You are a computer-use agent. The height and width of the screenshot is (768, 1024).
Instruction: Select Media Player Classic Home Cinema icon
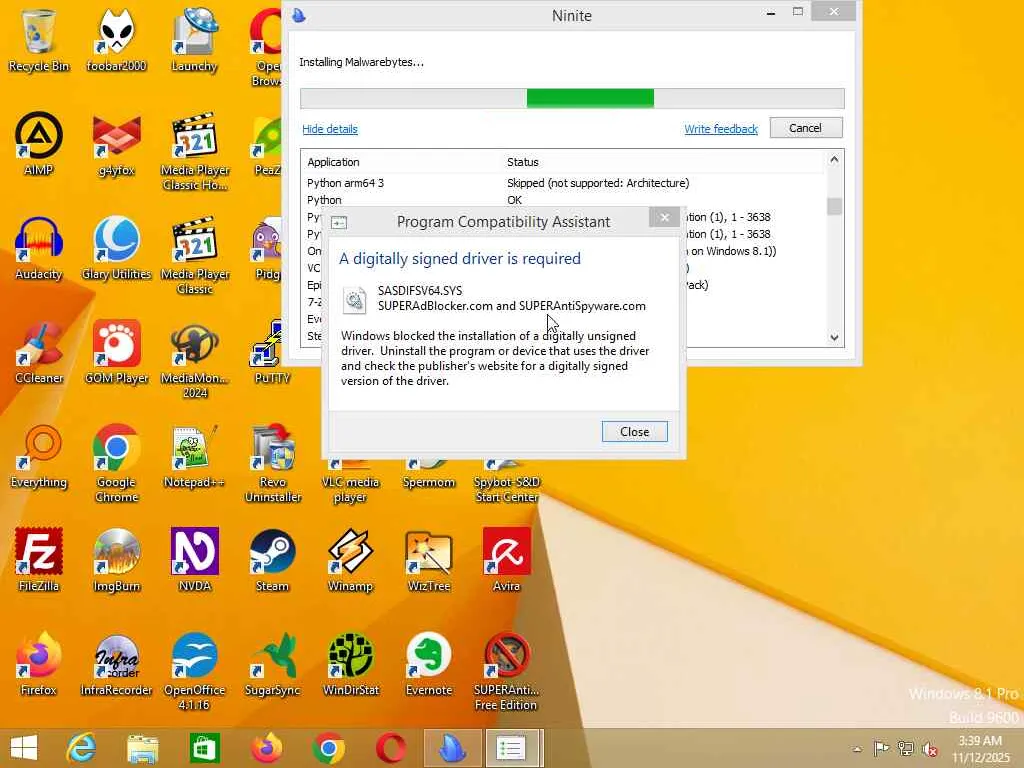tap(195, 152)
